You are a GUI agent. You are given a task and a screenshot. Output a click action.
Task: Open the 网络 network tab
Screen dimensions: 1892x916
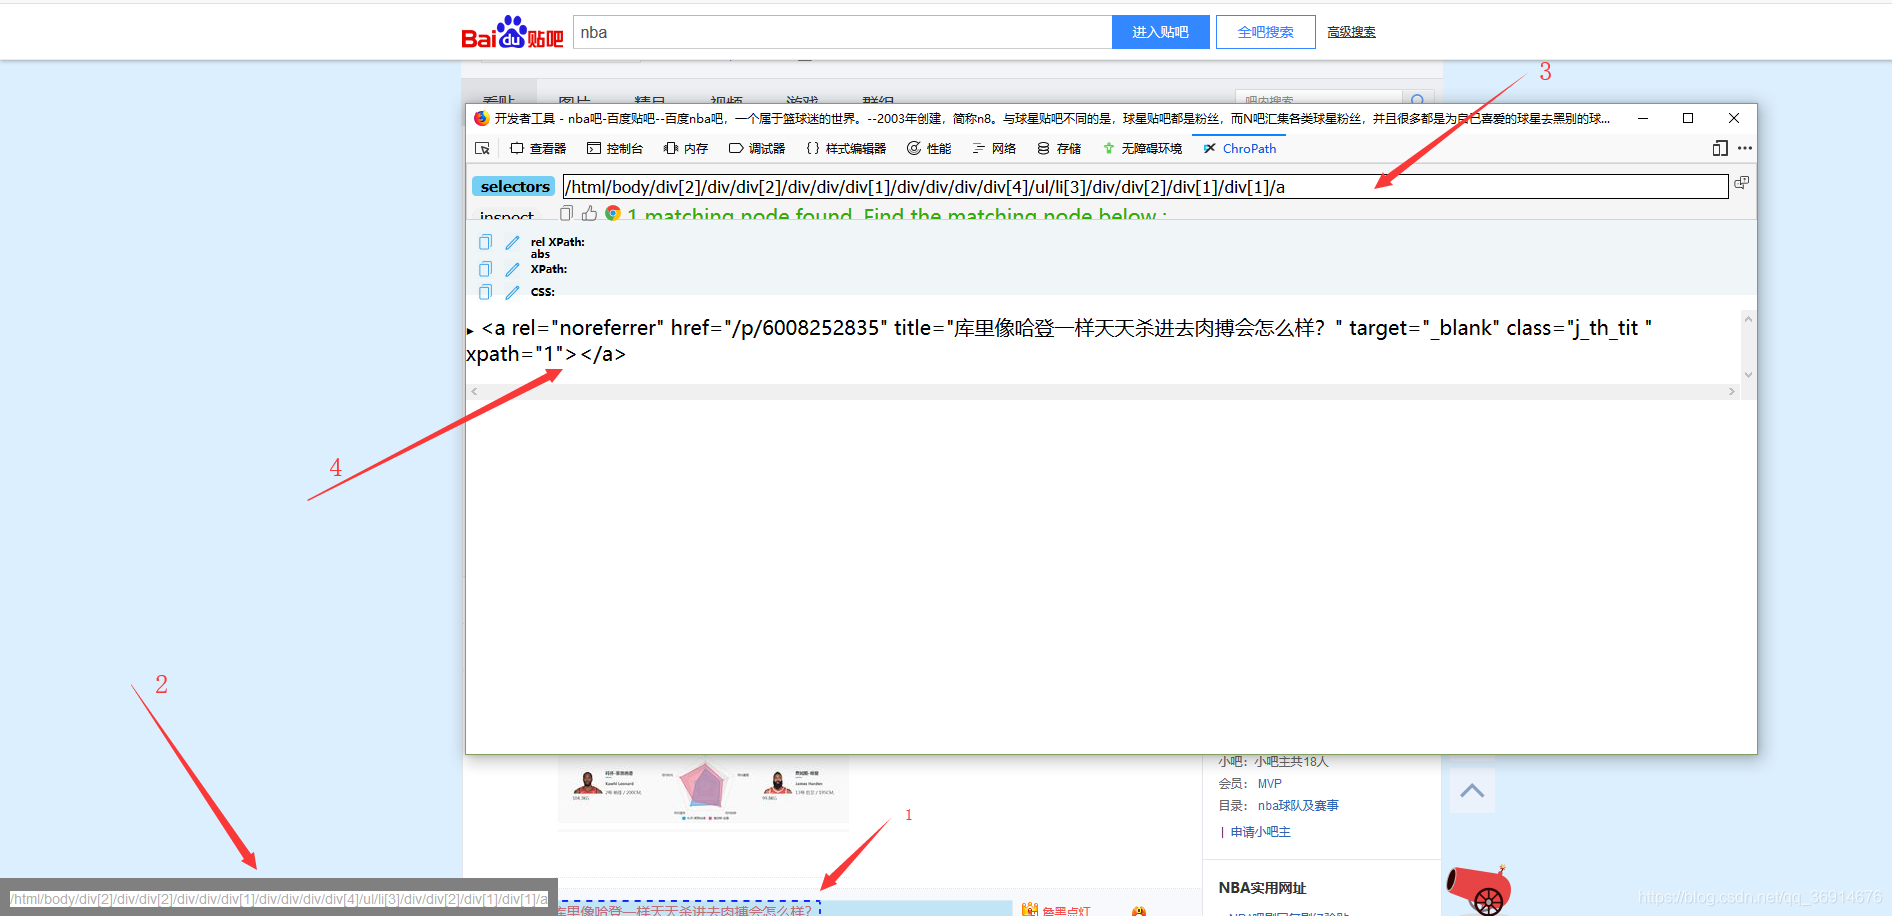(994, 148)
